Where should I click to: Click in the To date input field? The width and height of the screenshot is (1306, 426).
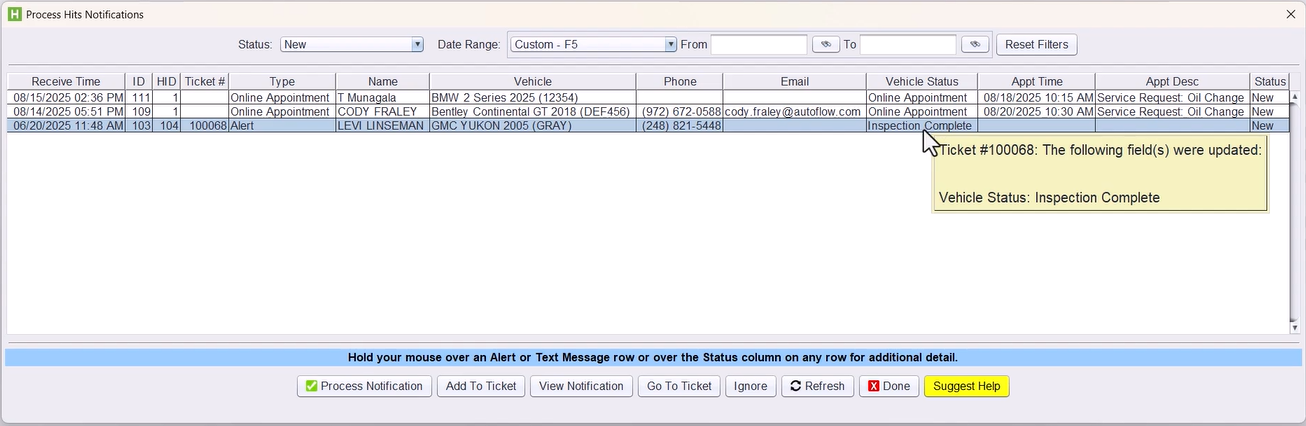[907, 45]
